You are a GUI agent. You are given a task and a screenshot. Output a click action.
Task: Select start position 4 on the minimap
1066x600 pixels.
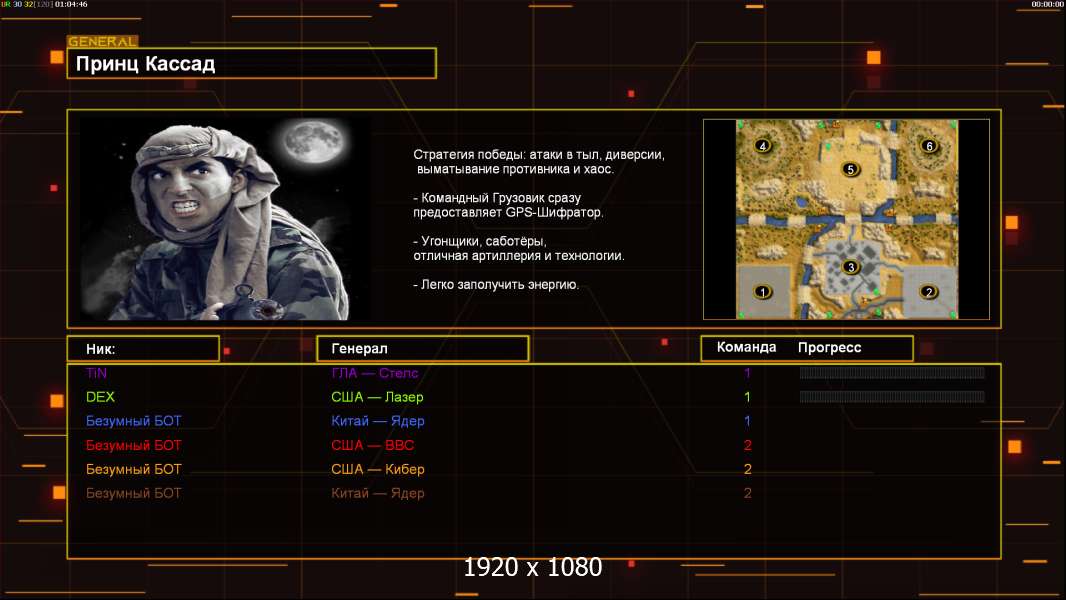(x=763, y=145)
